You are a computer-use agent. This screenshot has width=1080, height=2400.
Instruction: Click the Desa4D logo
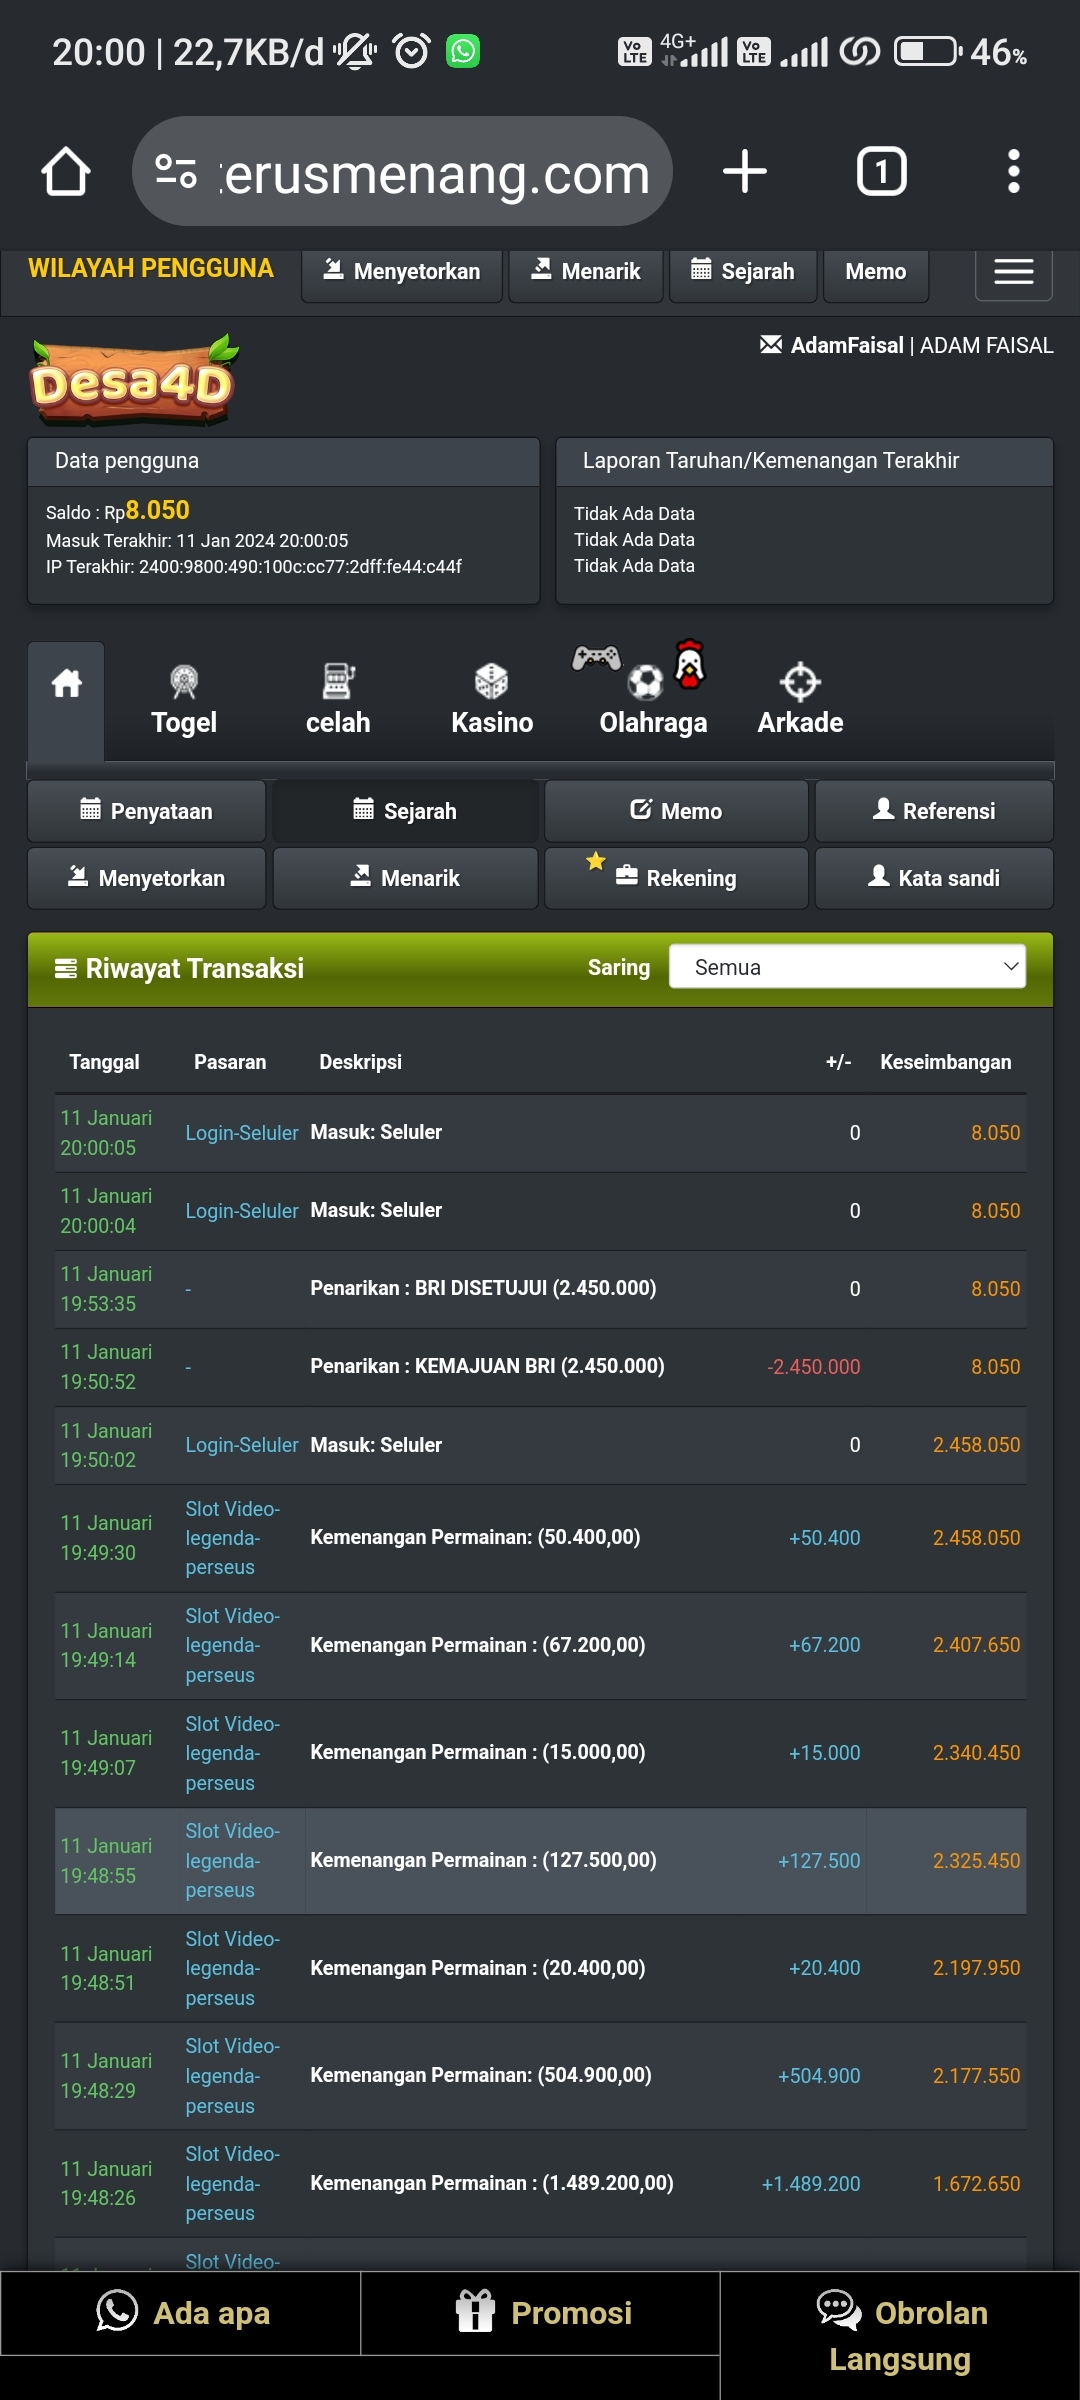click(134, 381)
